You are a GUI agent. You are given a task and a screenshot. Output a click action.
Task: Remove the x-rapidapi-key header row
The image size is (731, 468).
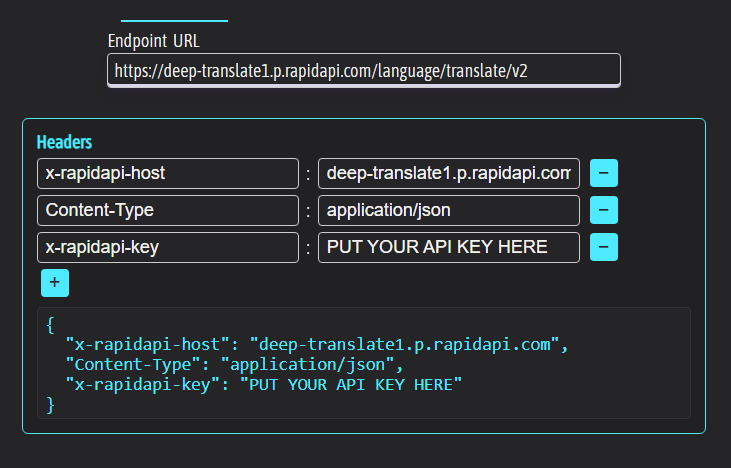point(604,247)
